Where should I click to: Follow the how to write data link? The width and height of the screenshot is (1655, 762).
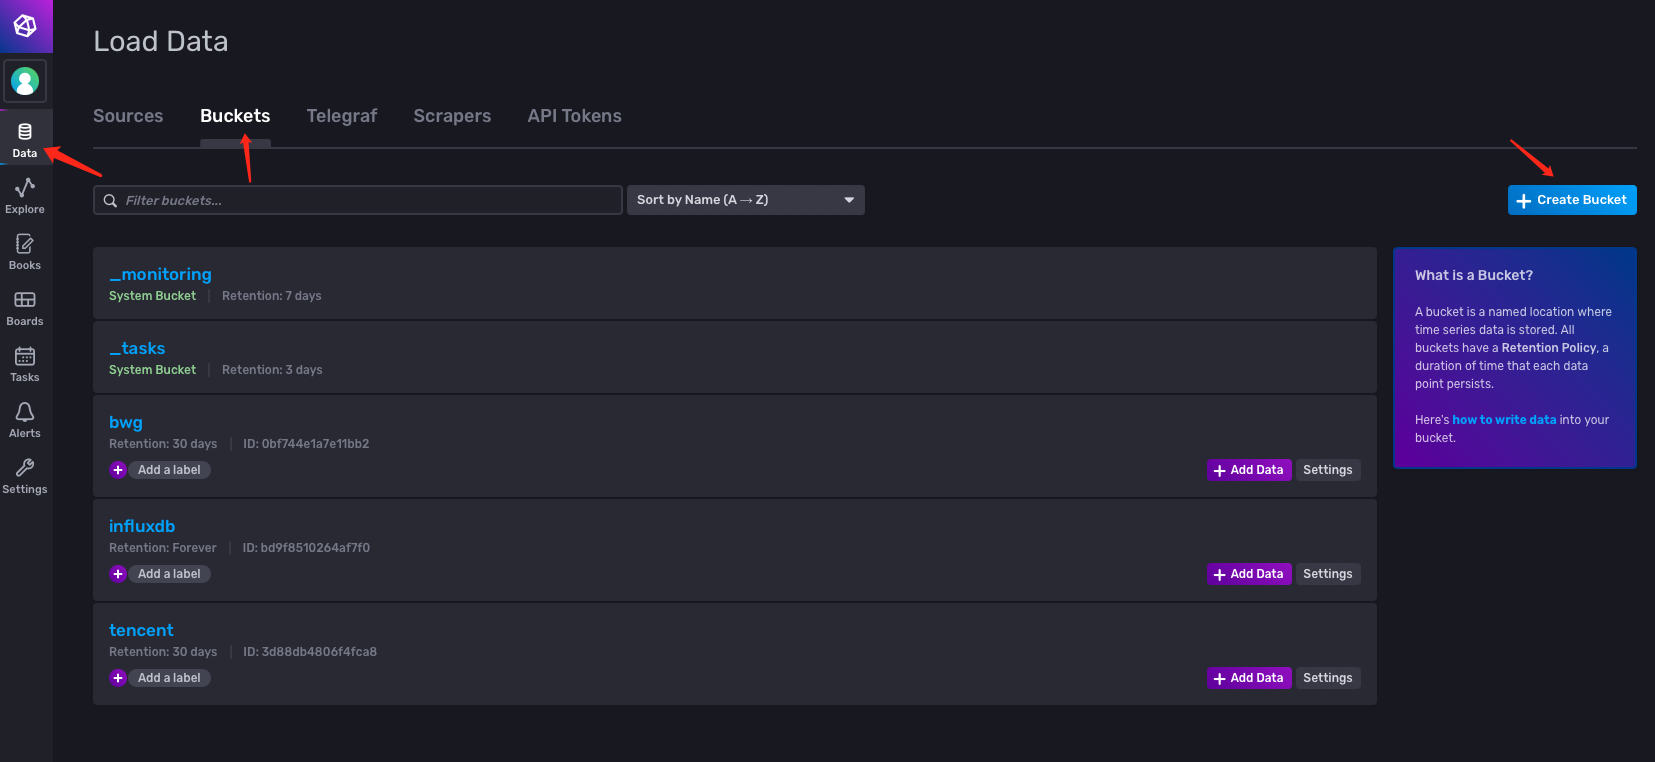pyautogui.click(x=1504, y=420)
